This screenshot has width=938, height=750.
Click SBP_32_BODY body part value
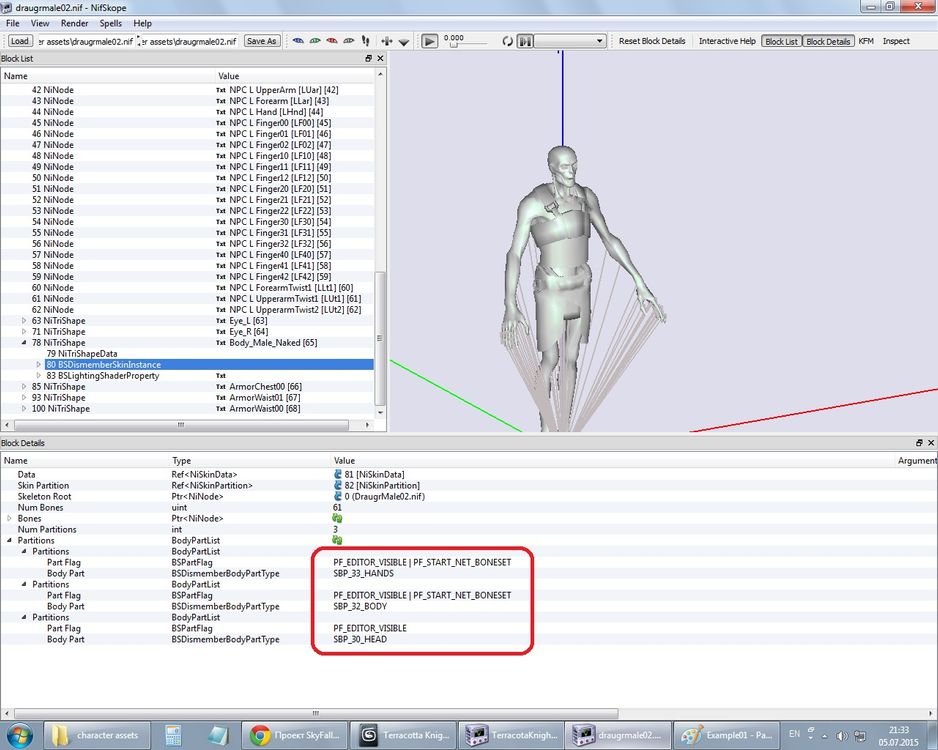(360, 606)
